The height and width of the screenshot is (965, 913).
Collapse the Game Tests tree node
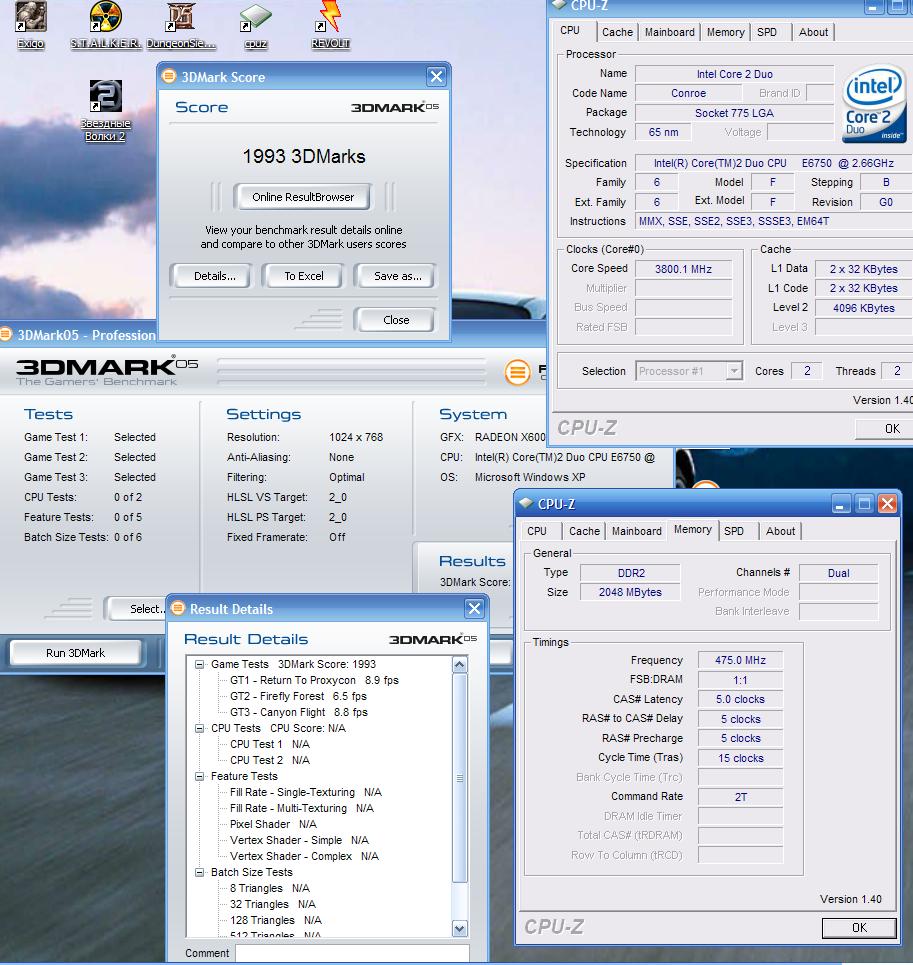coord(199,664)
